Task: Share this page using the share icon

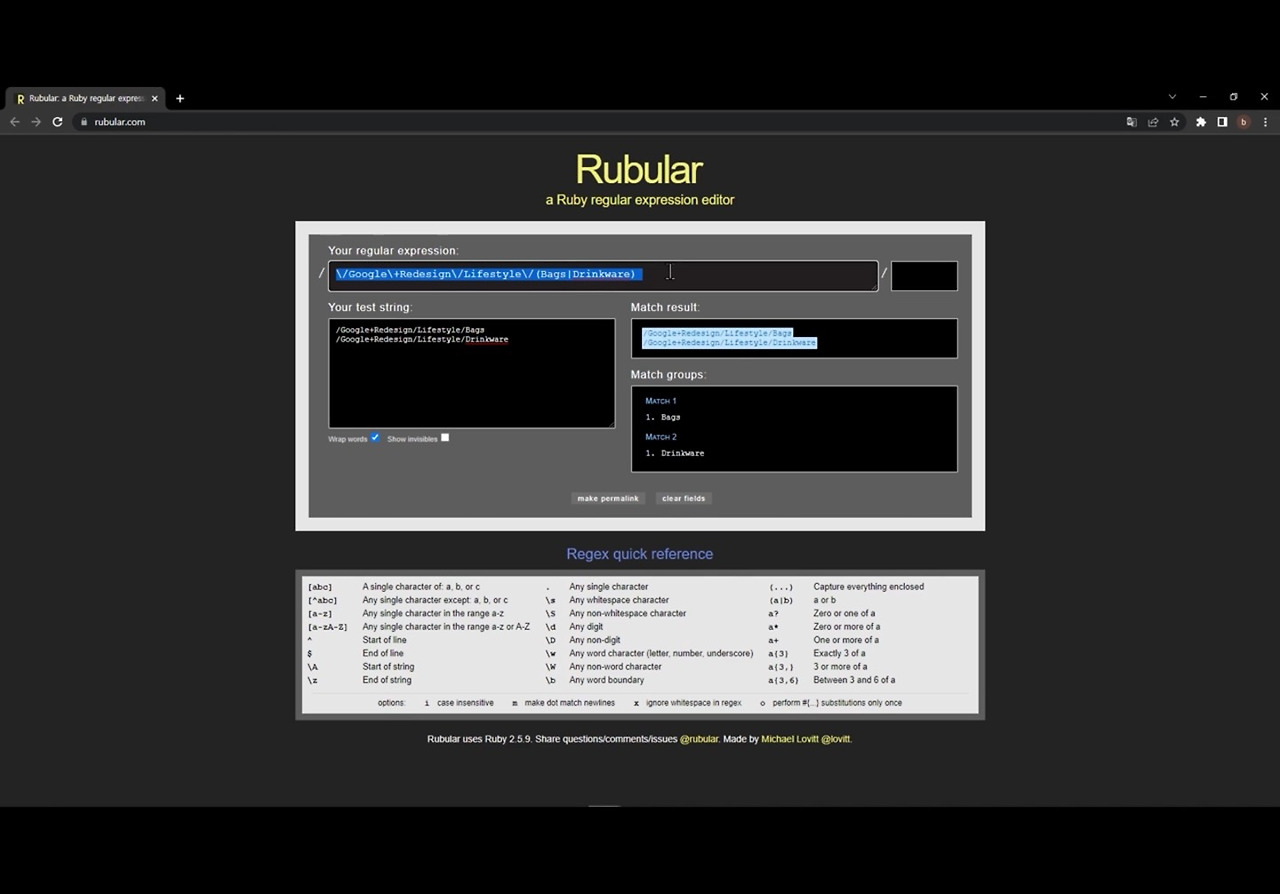Action: point(1153,122)
